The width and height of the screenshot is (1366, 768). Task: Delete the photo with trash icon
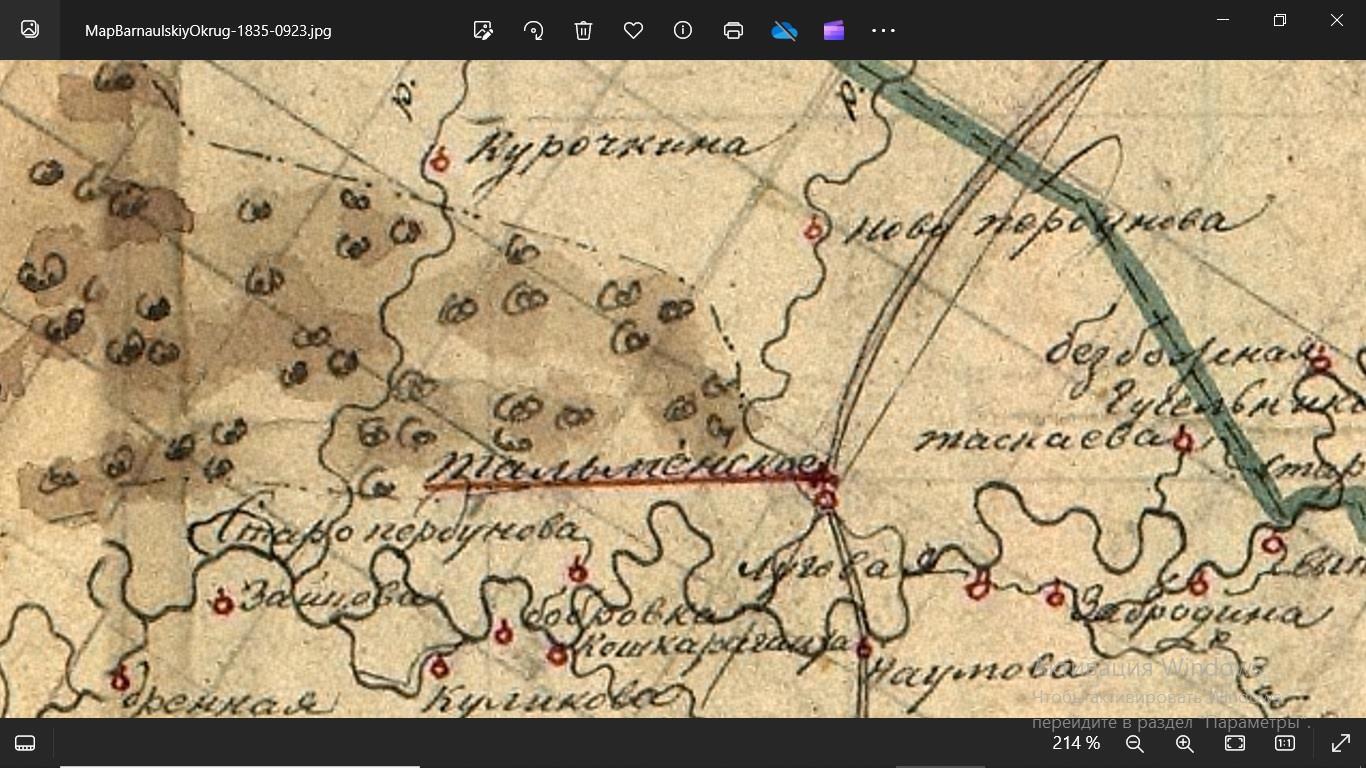[x=584, y=30]
